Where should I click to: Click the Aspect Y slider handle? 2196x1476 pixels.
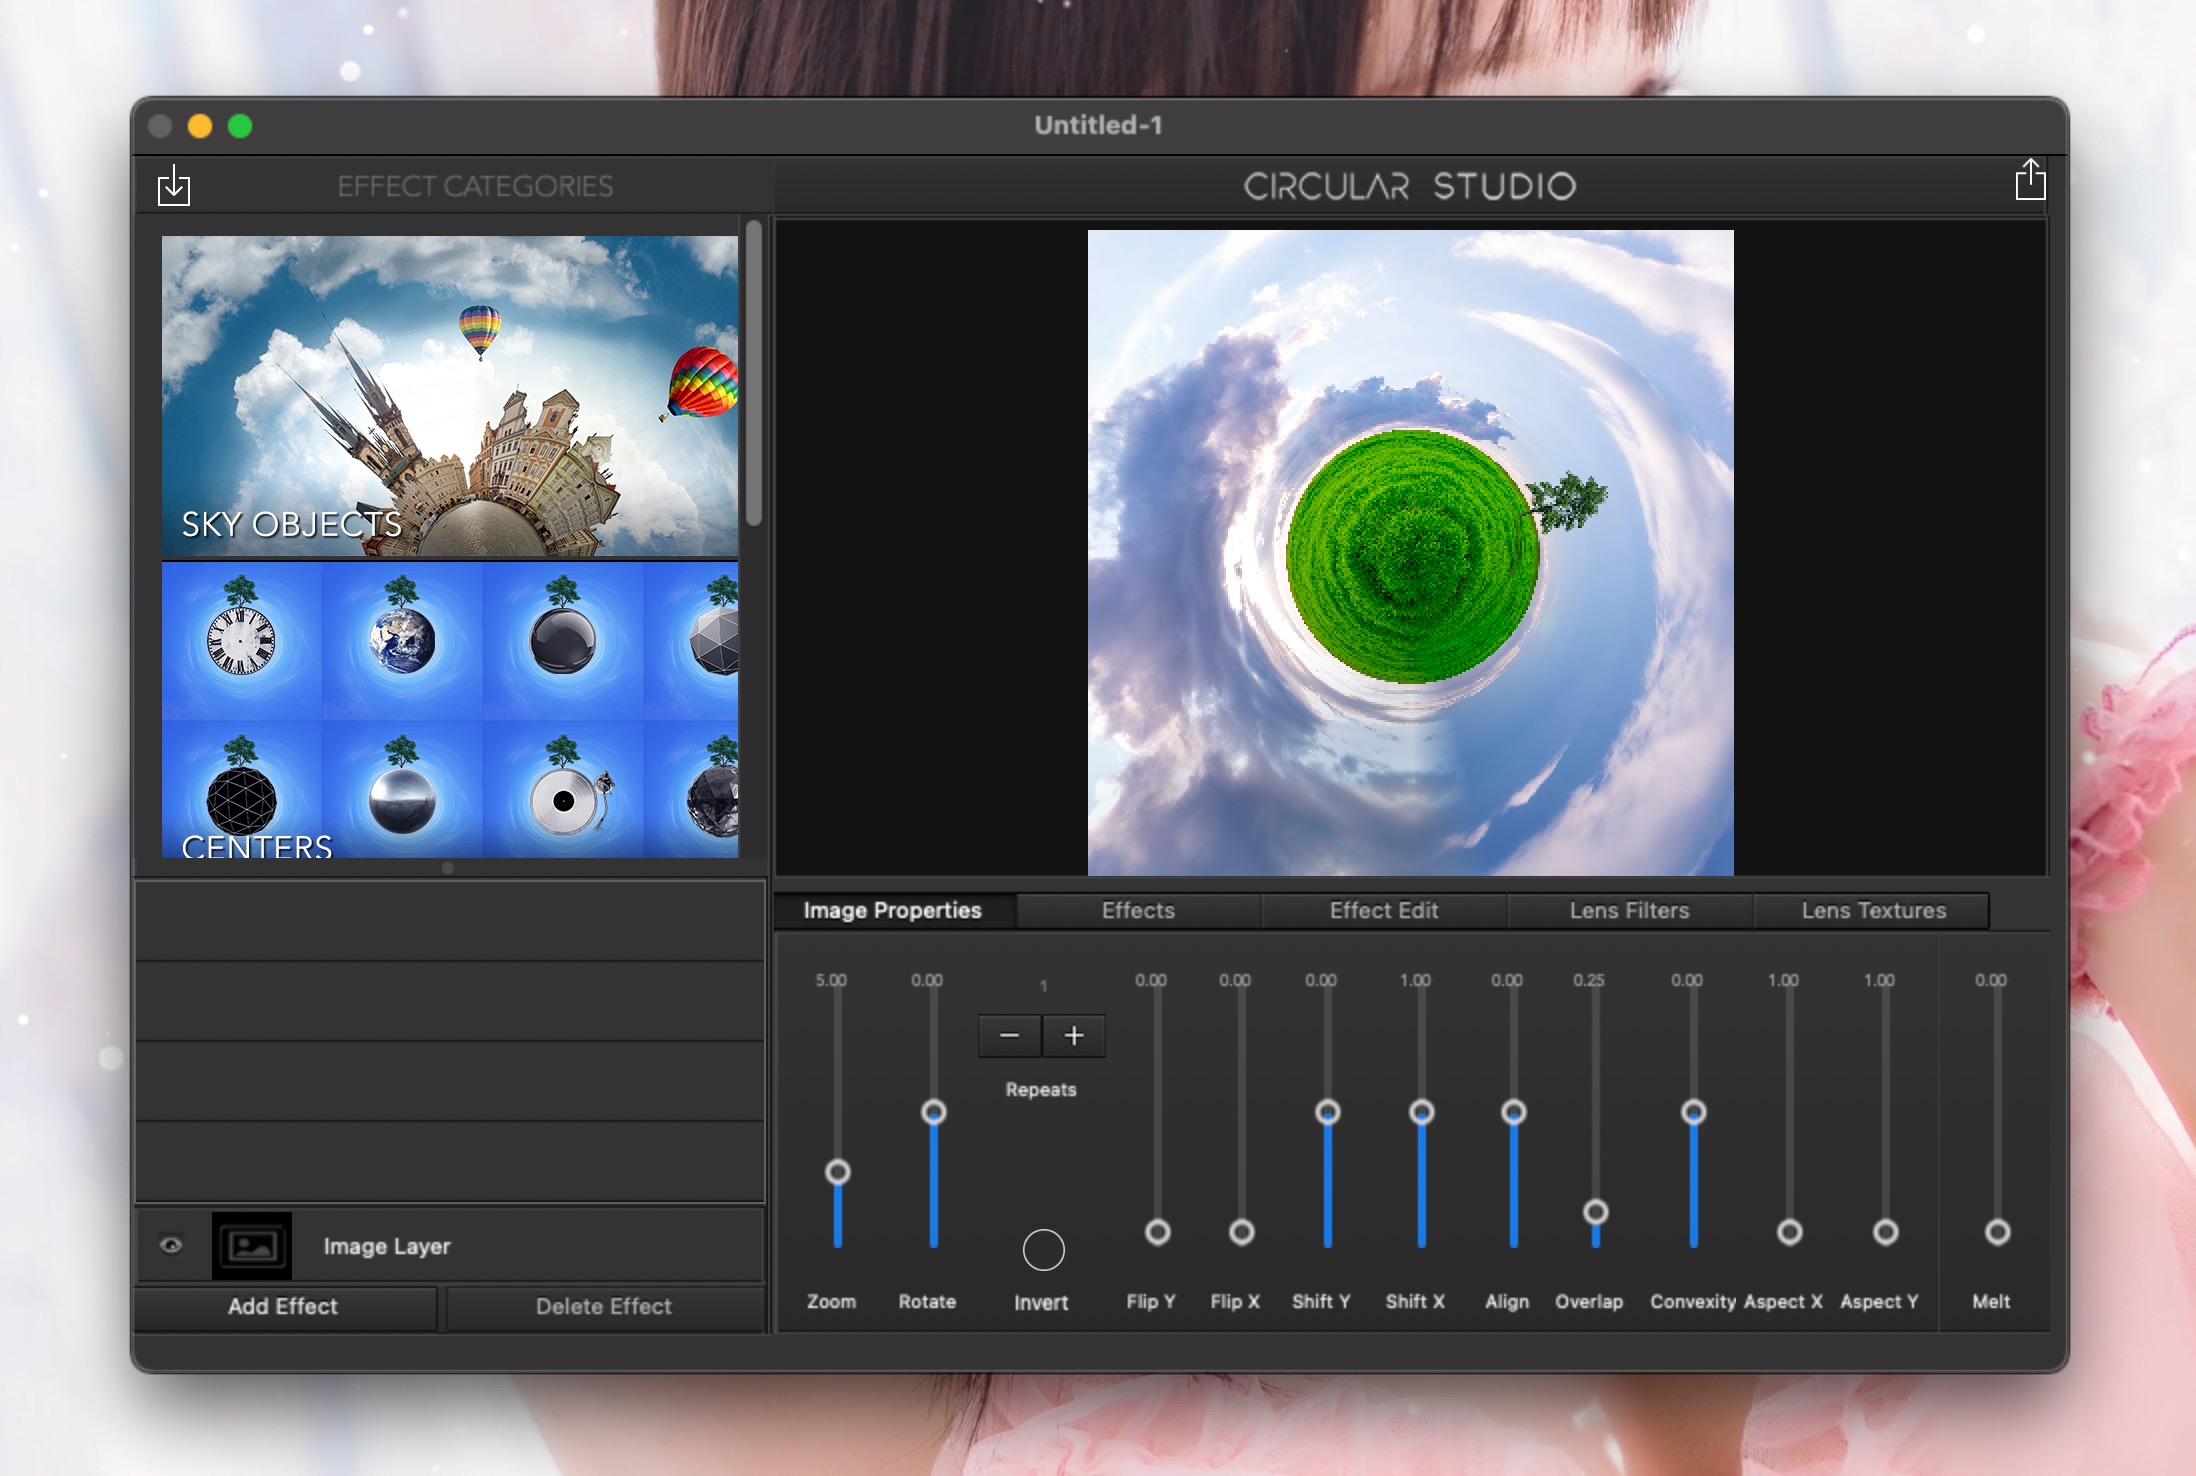pos(1886,1231)
